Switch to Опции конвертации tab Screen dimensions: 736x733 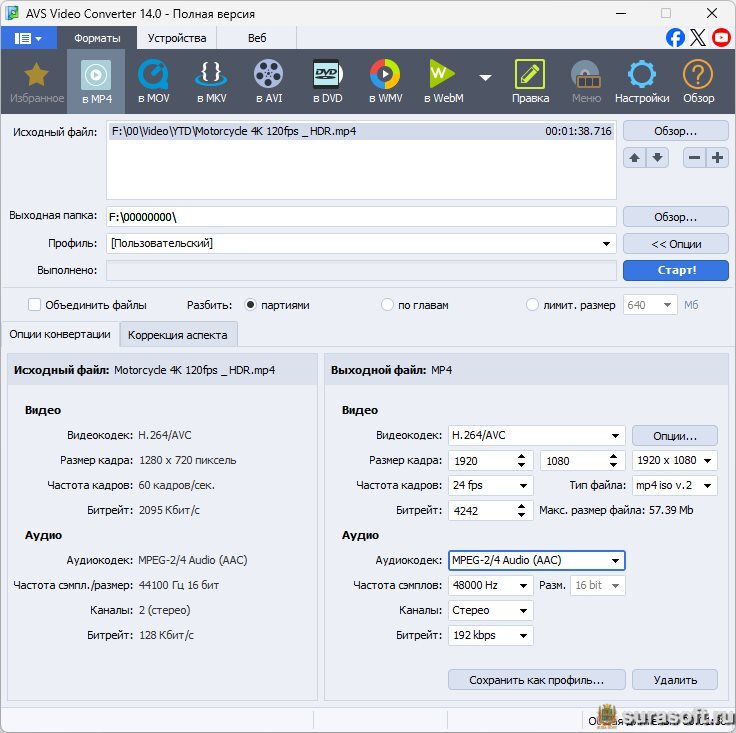coord(60,334)
